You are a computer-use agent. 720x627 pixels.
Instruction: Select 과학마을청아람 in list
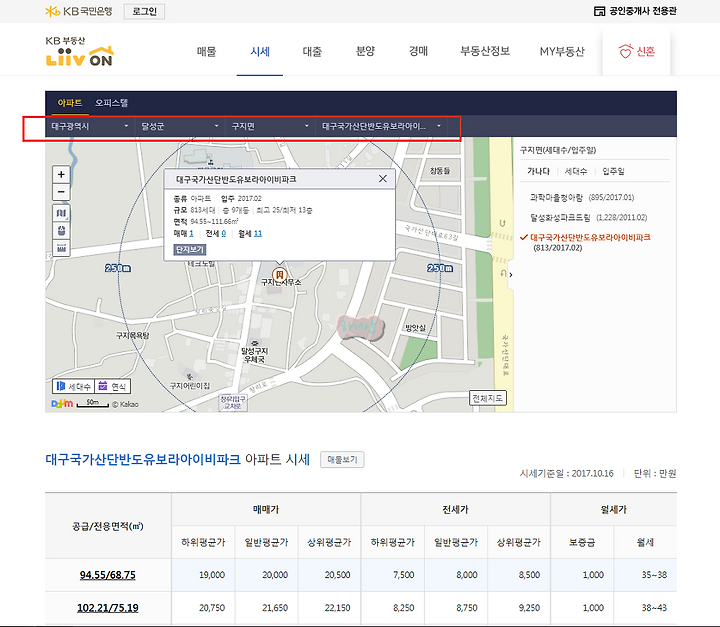pos(582,198)
